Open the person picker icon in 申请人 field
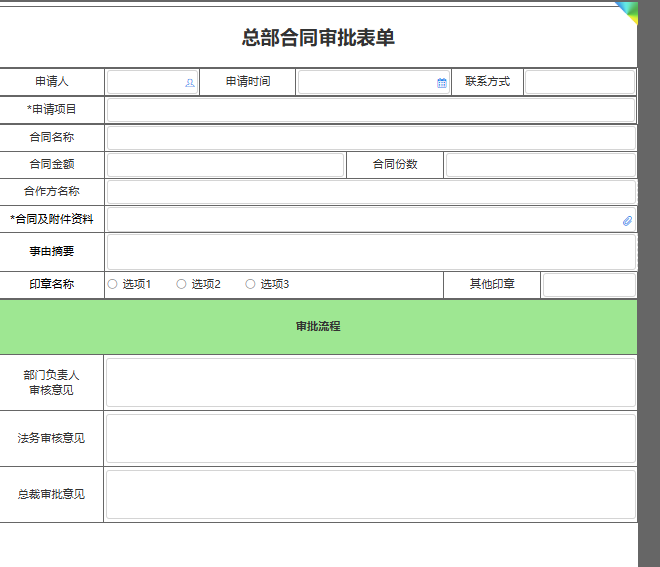 click(190, 83)
